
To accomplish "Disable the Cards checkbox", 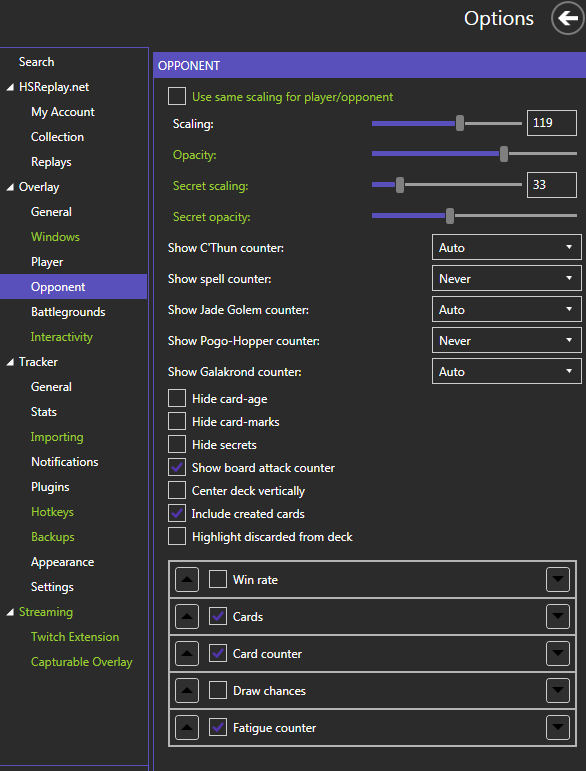I will coord(218,617).
